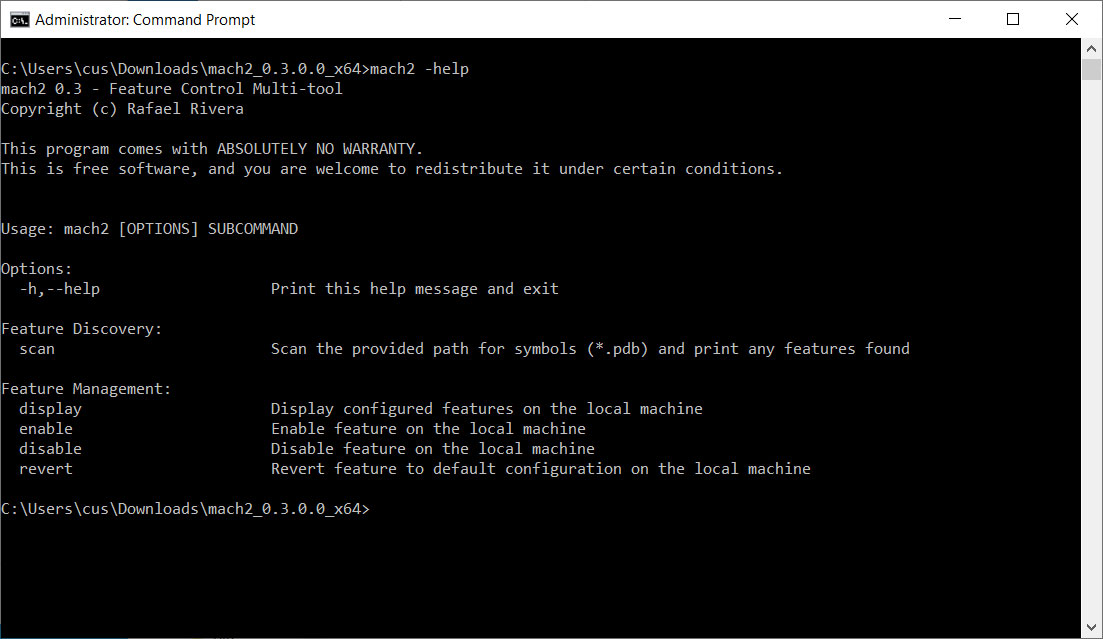The image size is (1103, 639).
Task: Close the Administrator Command Prompt window
Action: [1072, 19]
